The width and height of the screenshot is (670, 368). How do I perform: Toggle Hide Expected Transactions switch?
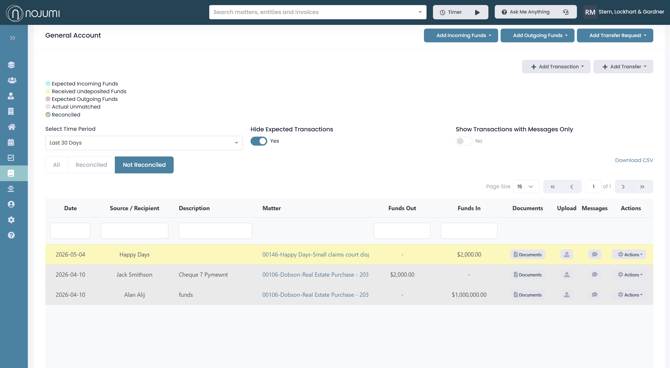pos(259,141)
